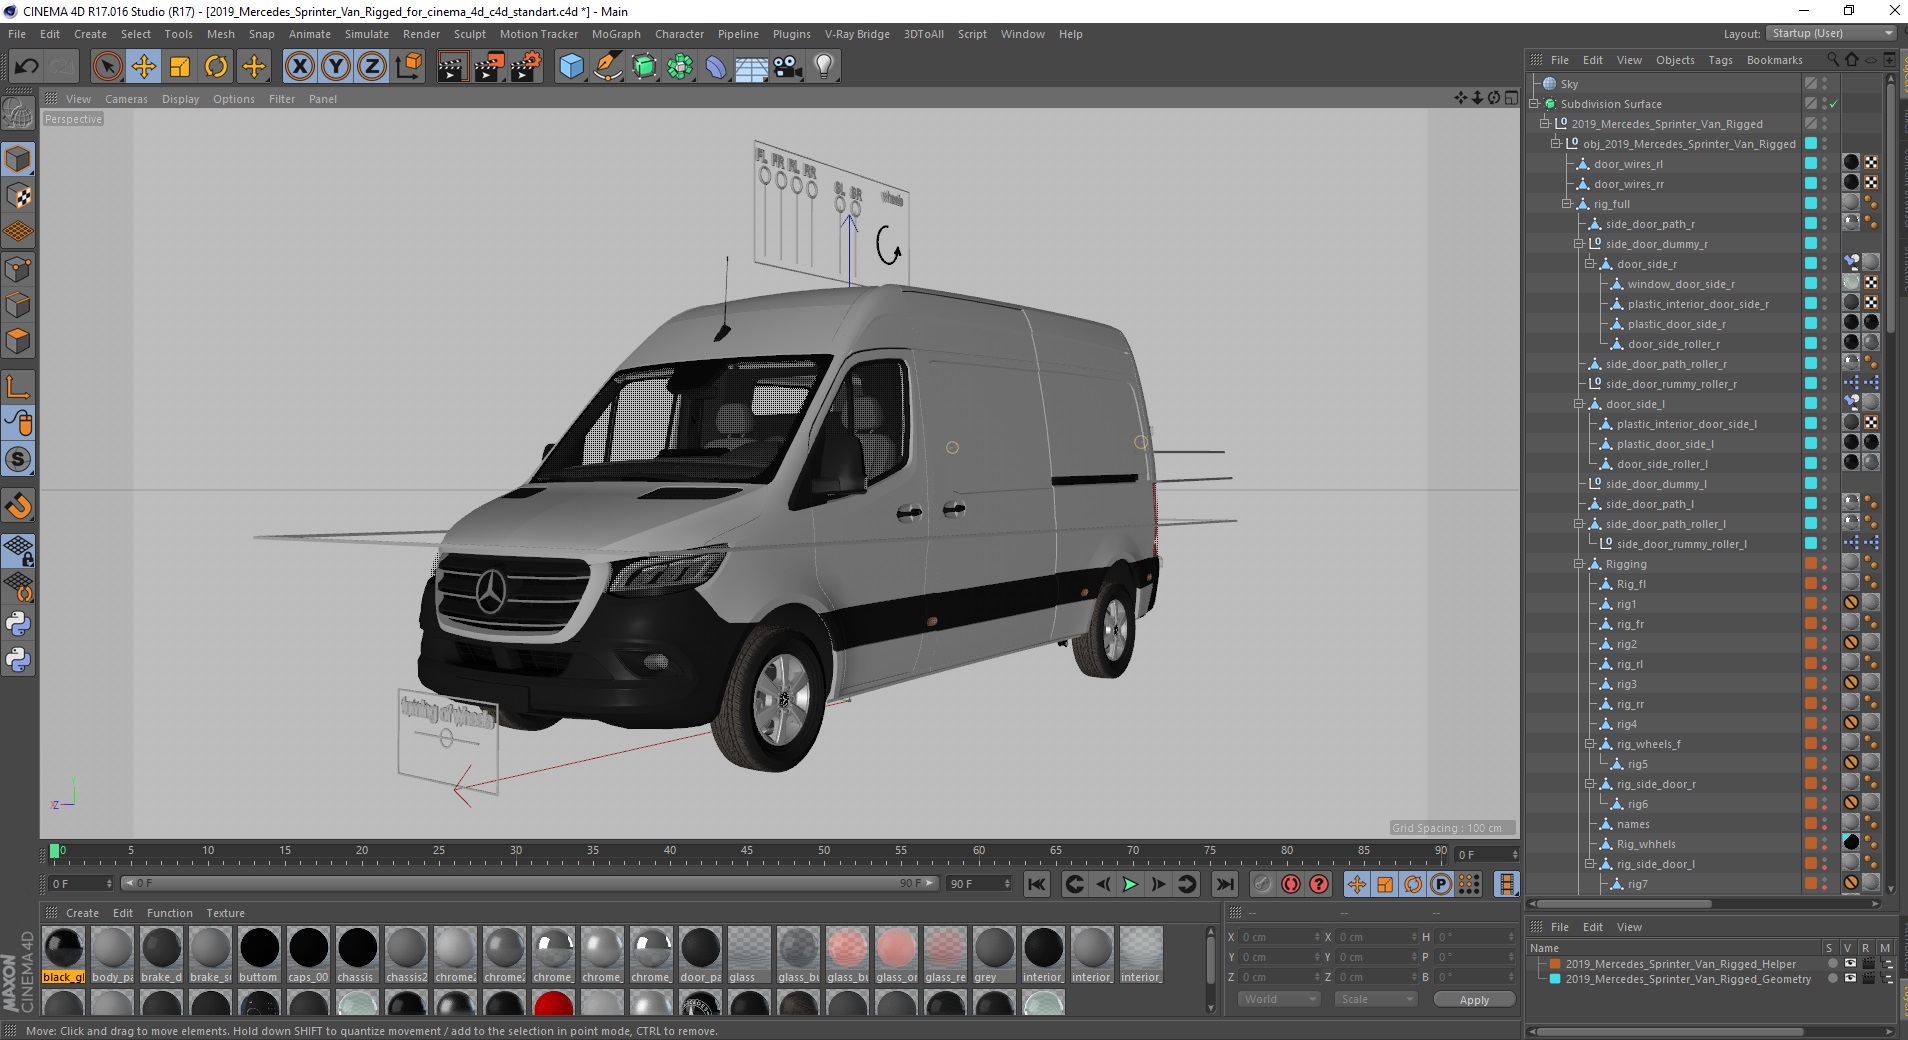Open Objects menu in Object Manager

[x=1675, y=60]
